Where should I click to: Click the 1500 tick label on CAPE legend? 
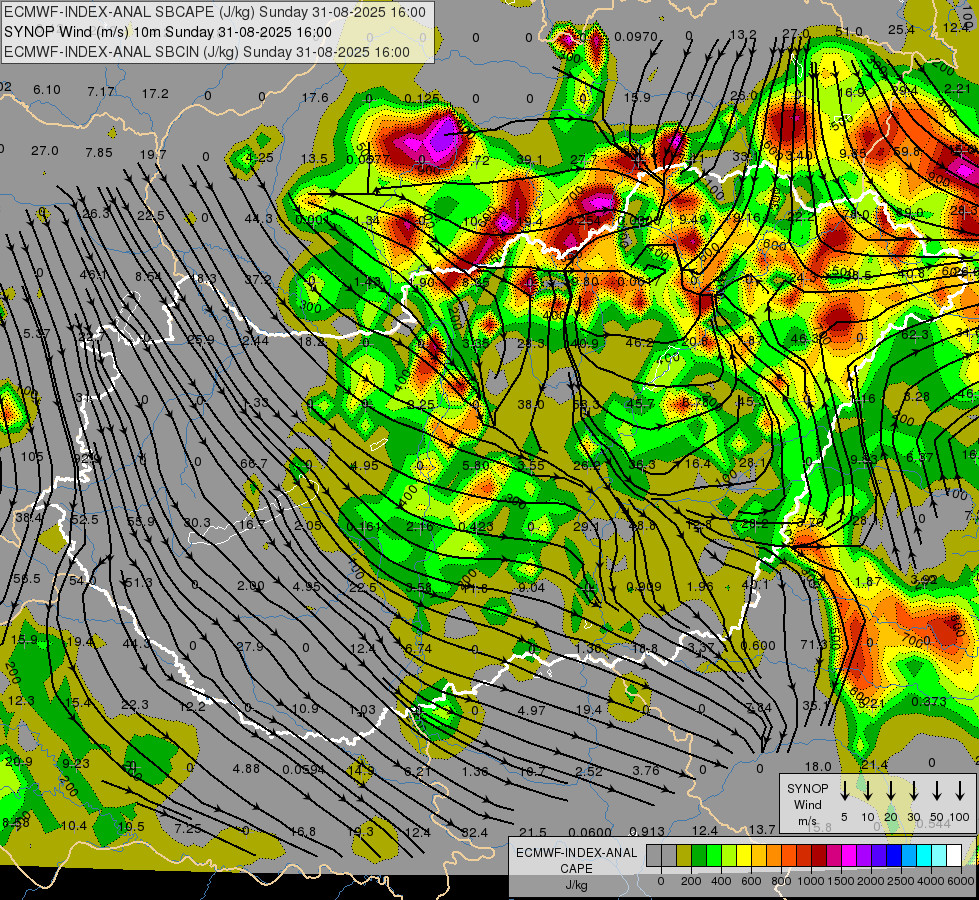(840, 881)
